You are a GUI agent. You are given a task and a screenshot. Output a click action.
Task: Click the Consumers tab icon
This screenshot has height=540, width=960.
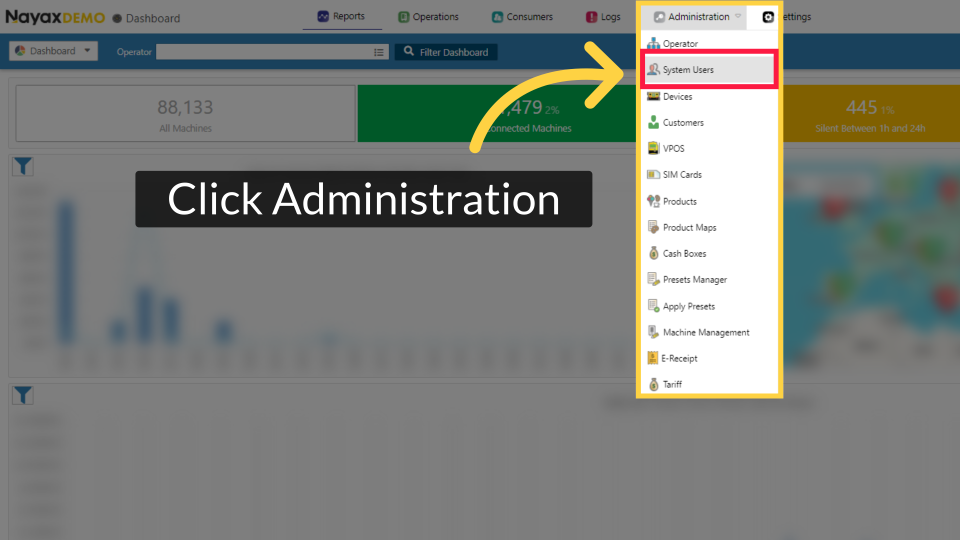pyautogui.click(x=497, y=17)
